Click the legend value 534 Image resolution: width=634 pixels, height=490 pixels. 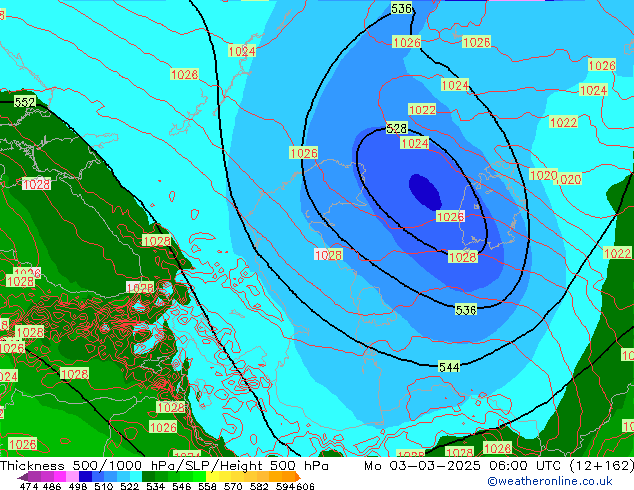tap(156, 486)
